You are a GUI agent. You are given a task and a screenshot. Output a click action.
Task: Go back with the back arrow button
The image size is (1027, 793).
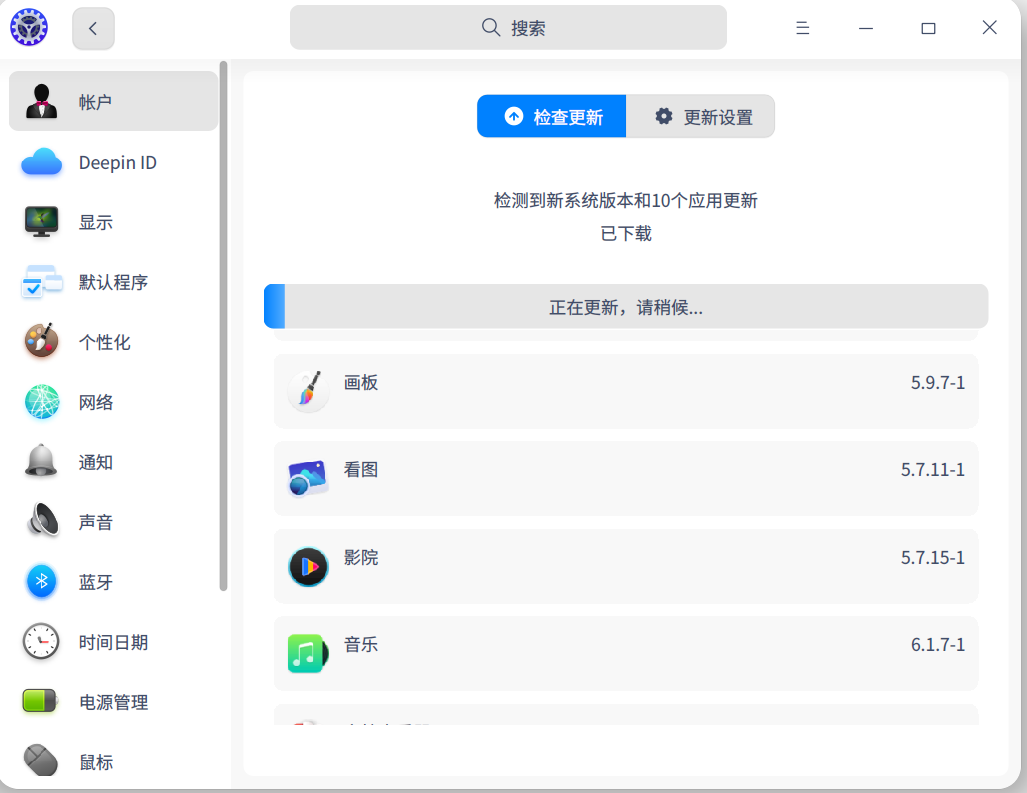point(93,28)
